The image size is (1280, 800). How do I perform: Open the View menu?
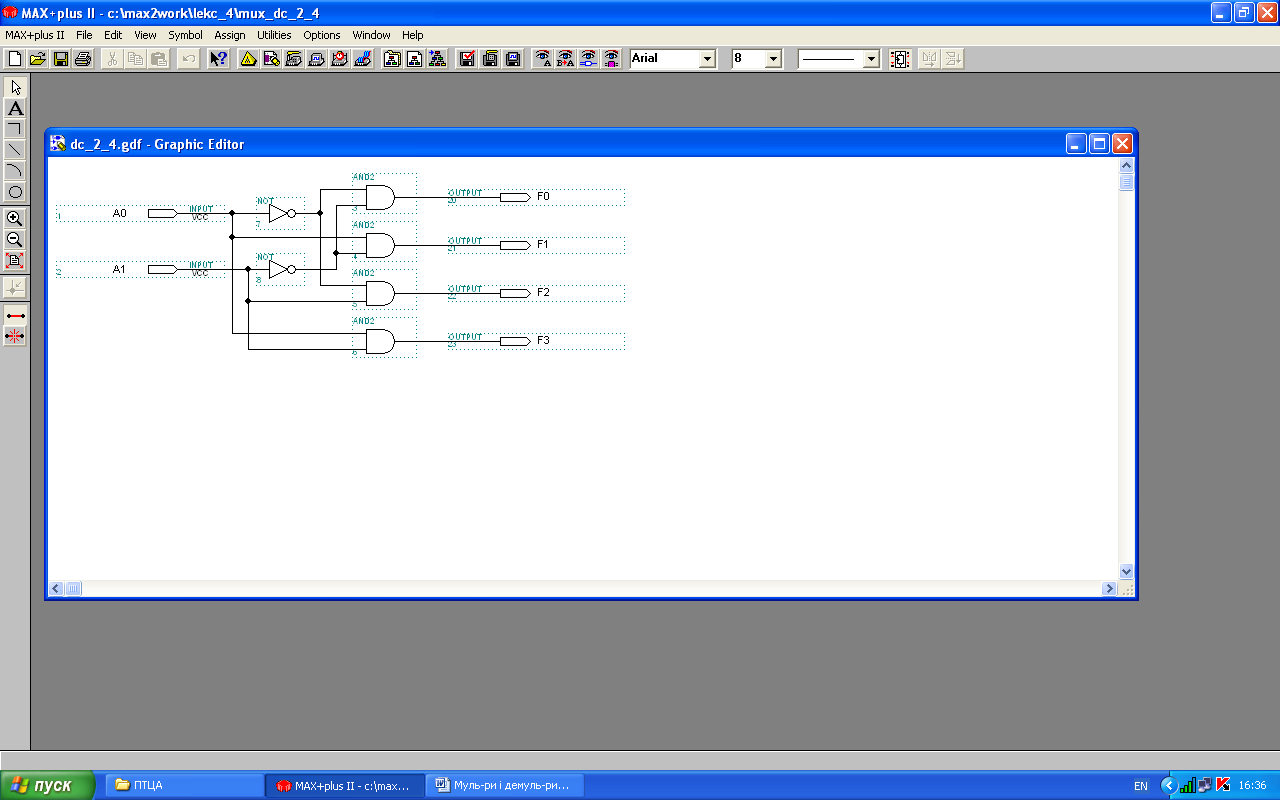(x=145, y=35)
